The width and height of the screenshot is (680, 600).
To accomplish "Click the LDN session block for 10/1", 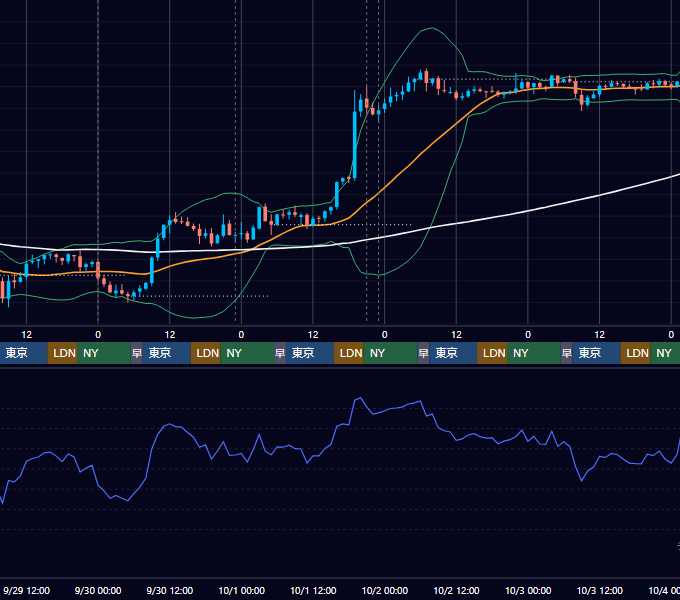I will [x=349, y=353].
